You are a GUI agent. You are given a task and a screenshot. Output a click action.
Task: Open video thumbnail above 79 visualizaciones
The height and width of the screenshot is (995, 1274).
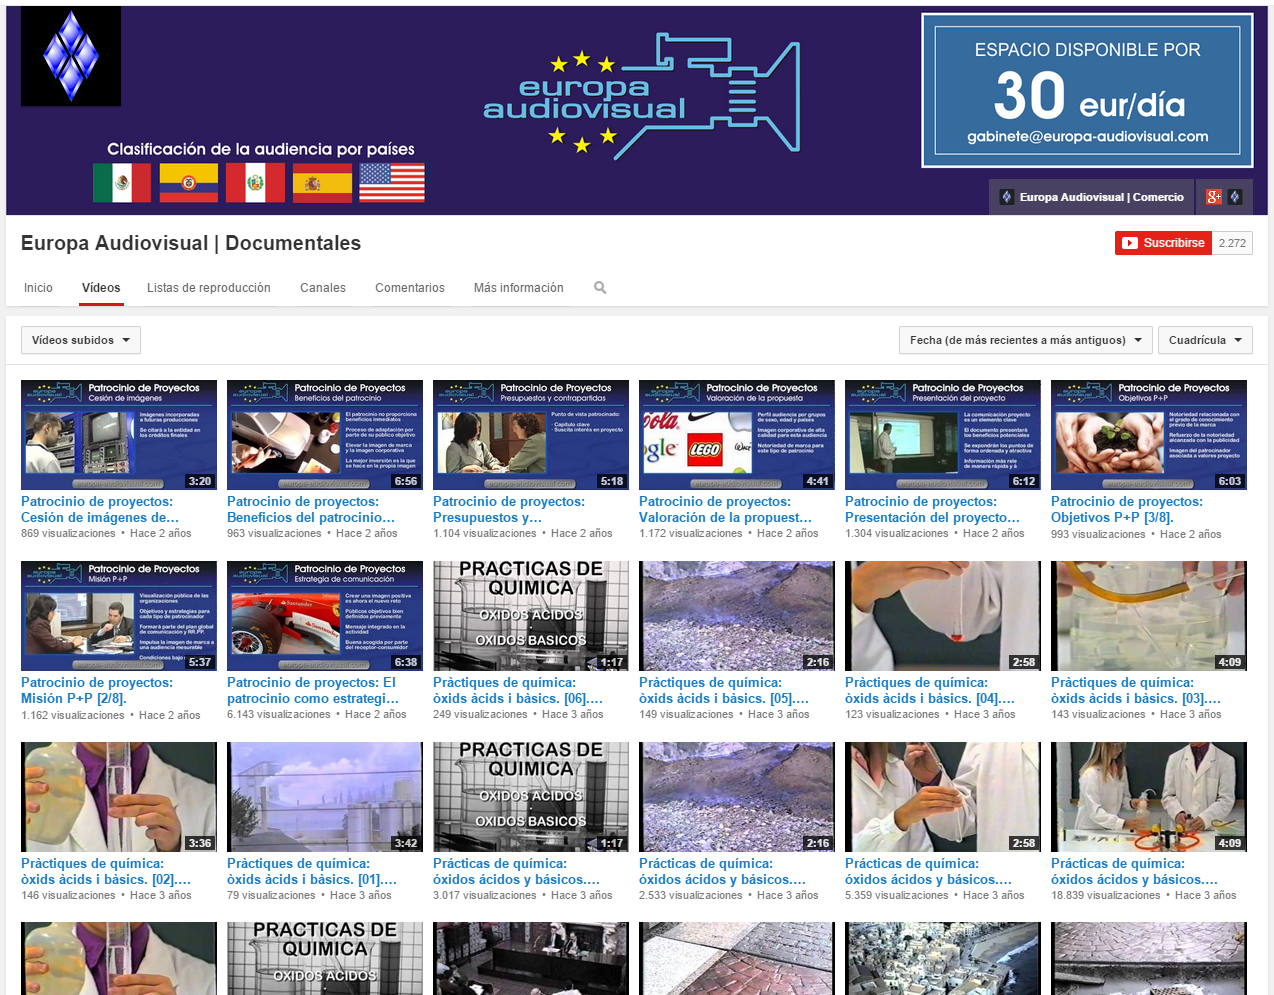[x=325, y=797]
